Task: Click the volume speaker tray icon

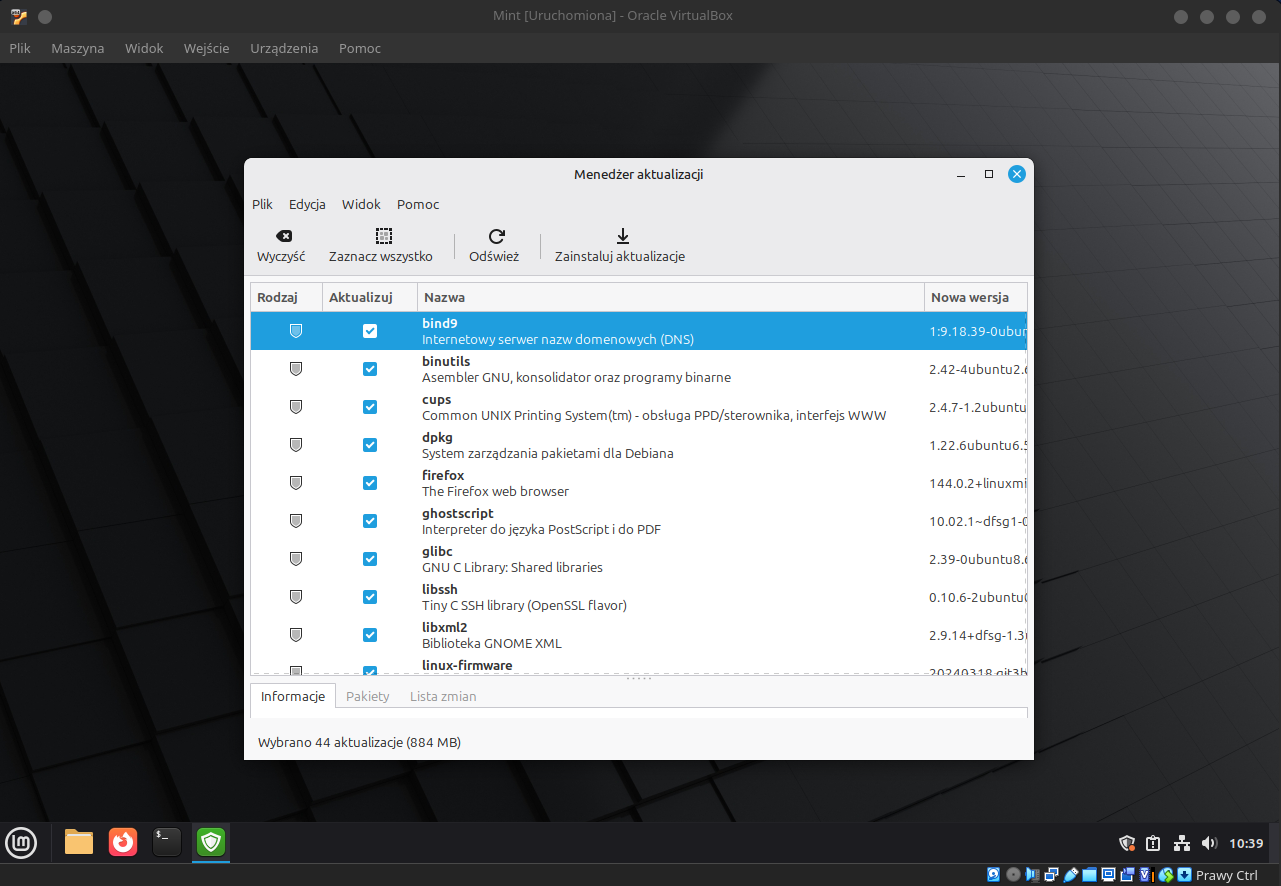Action: 1209,844
